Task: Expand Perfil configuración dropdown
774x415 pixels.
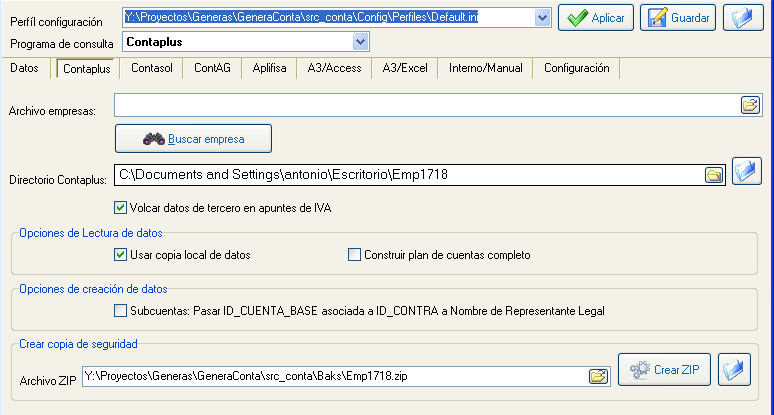Action: click(542, 18)
